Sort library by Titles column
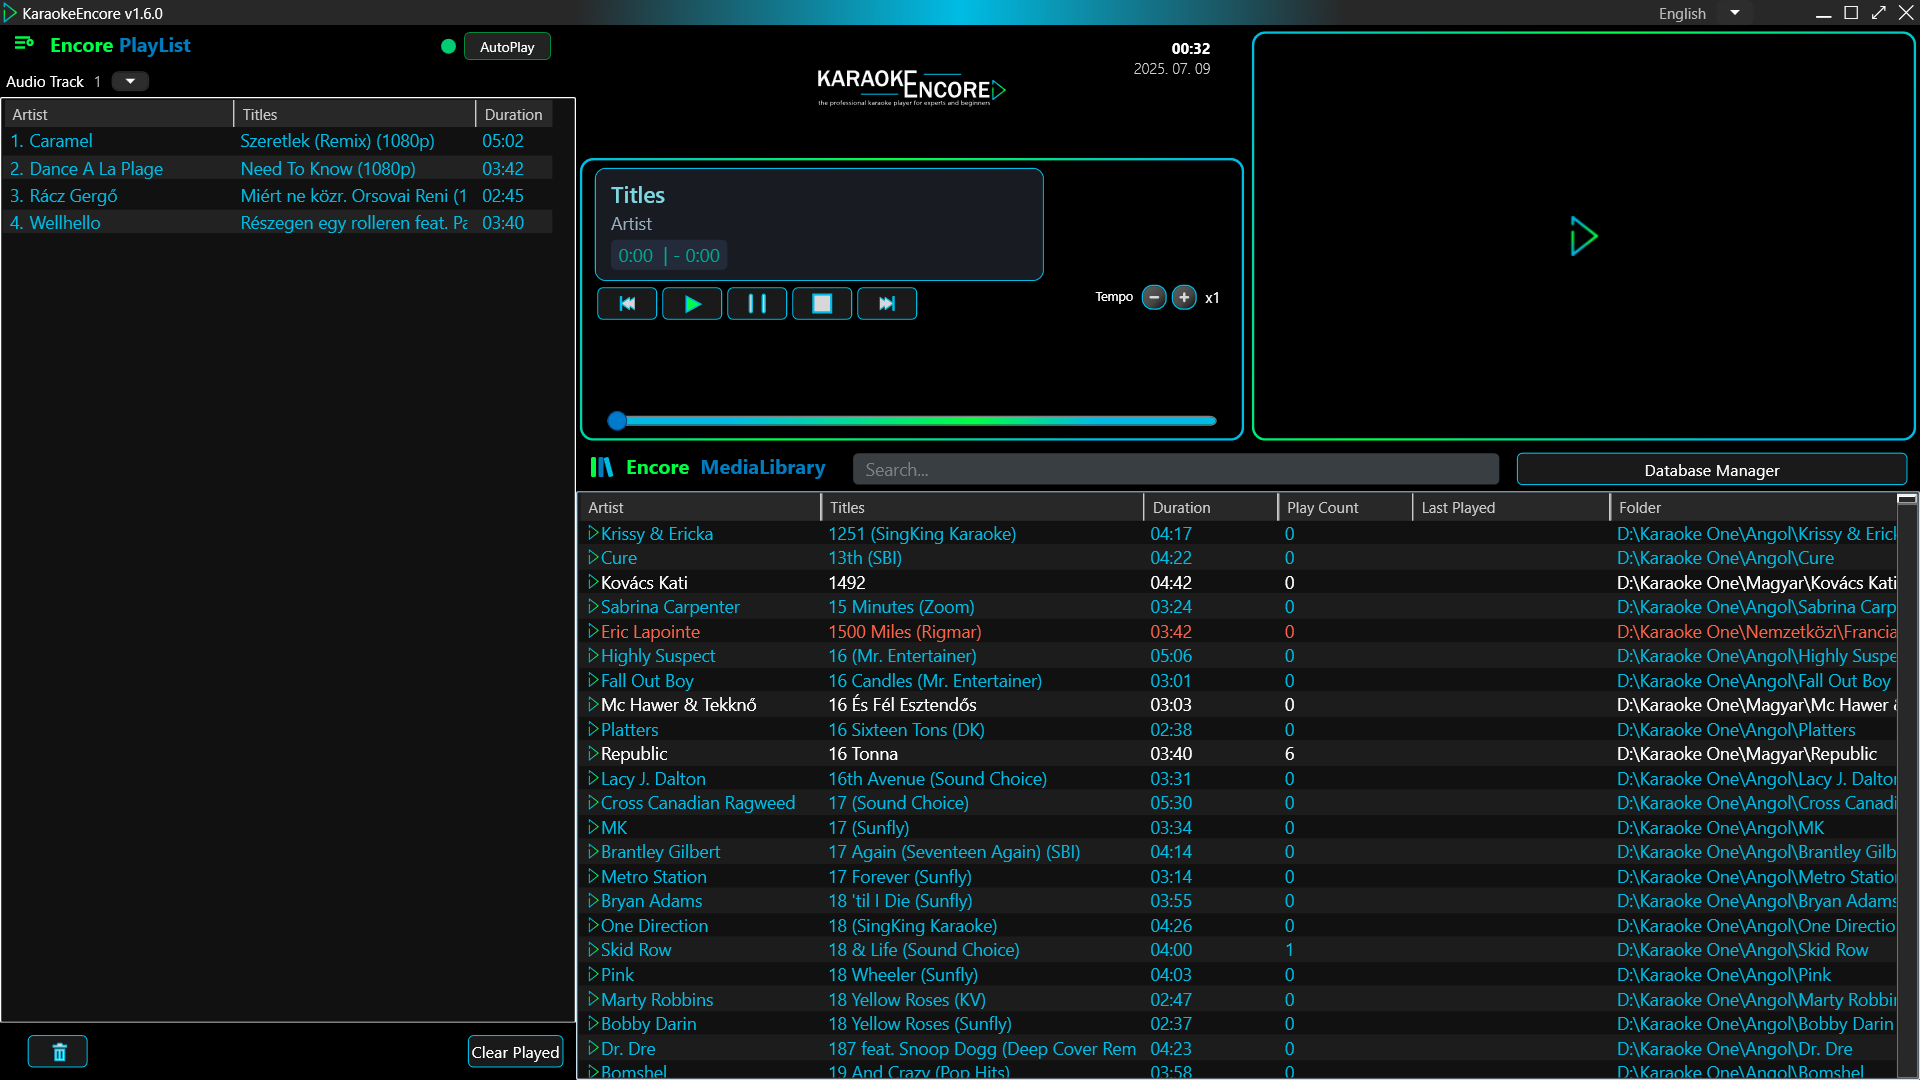The image size is (1920, 1080). 982,508
